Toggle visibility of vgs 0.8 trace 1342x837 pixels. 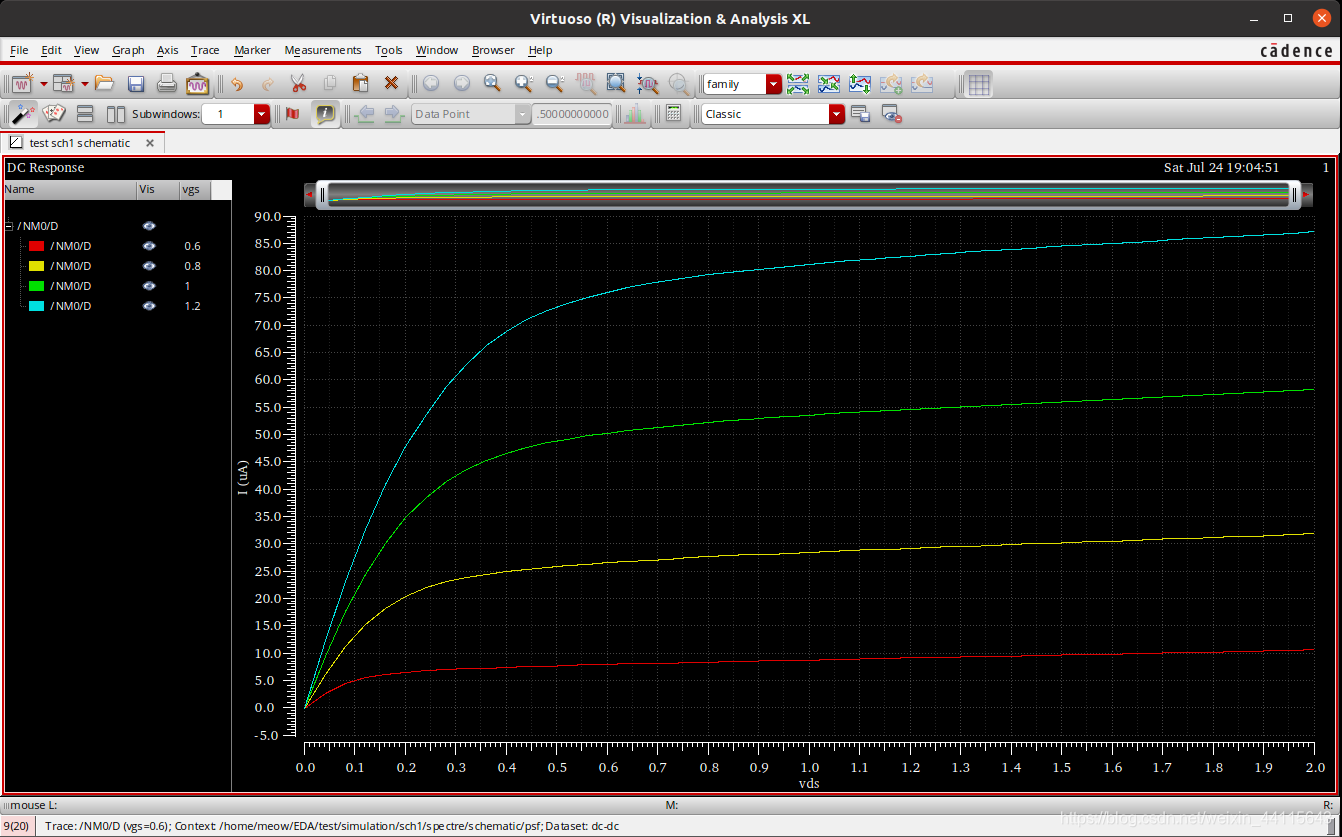(x=149, y=266)
